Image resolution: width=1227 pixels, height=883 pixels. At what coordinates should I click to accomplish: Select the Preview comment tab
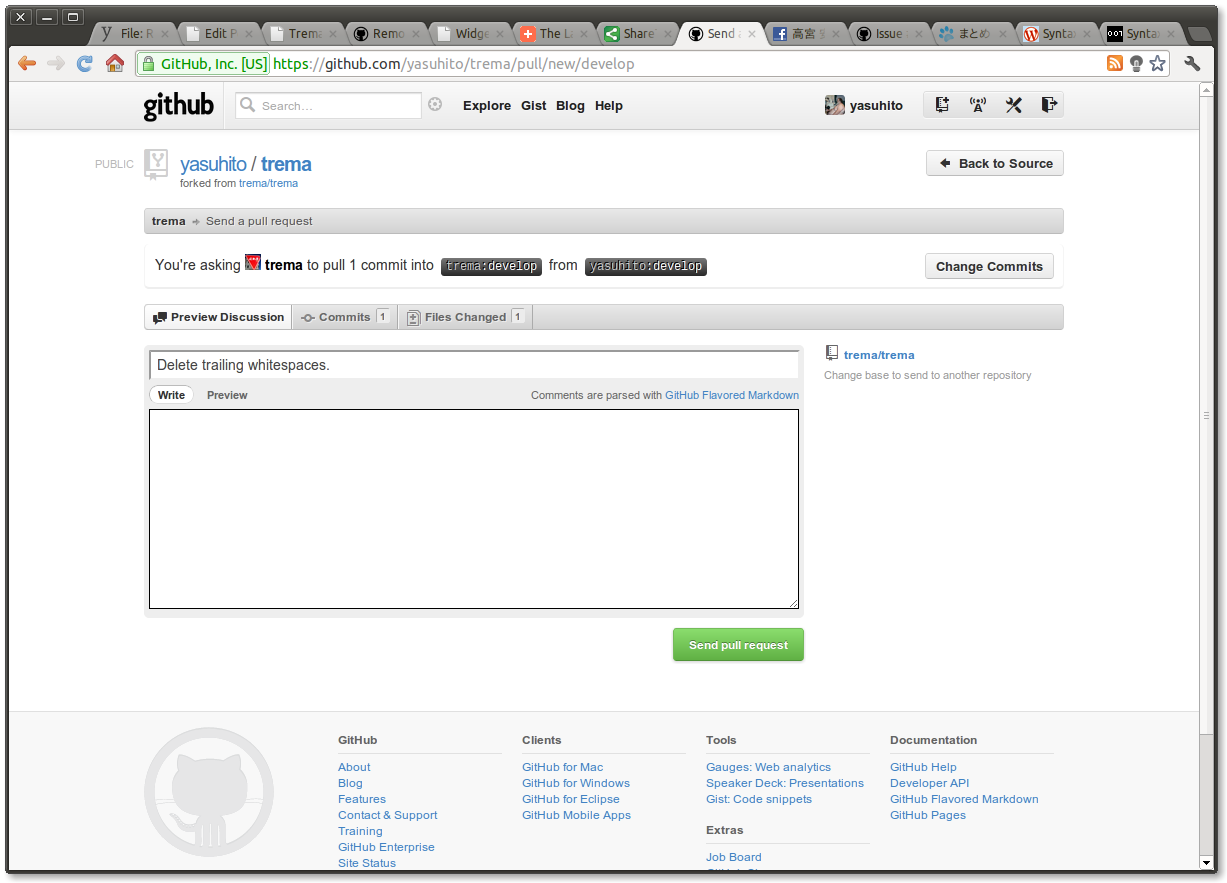[x=227, y=395]
